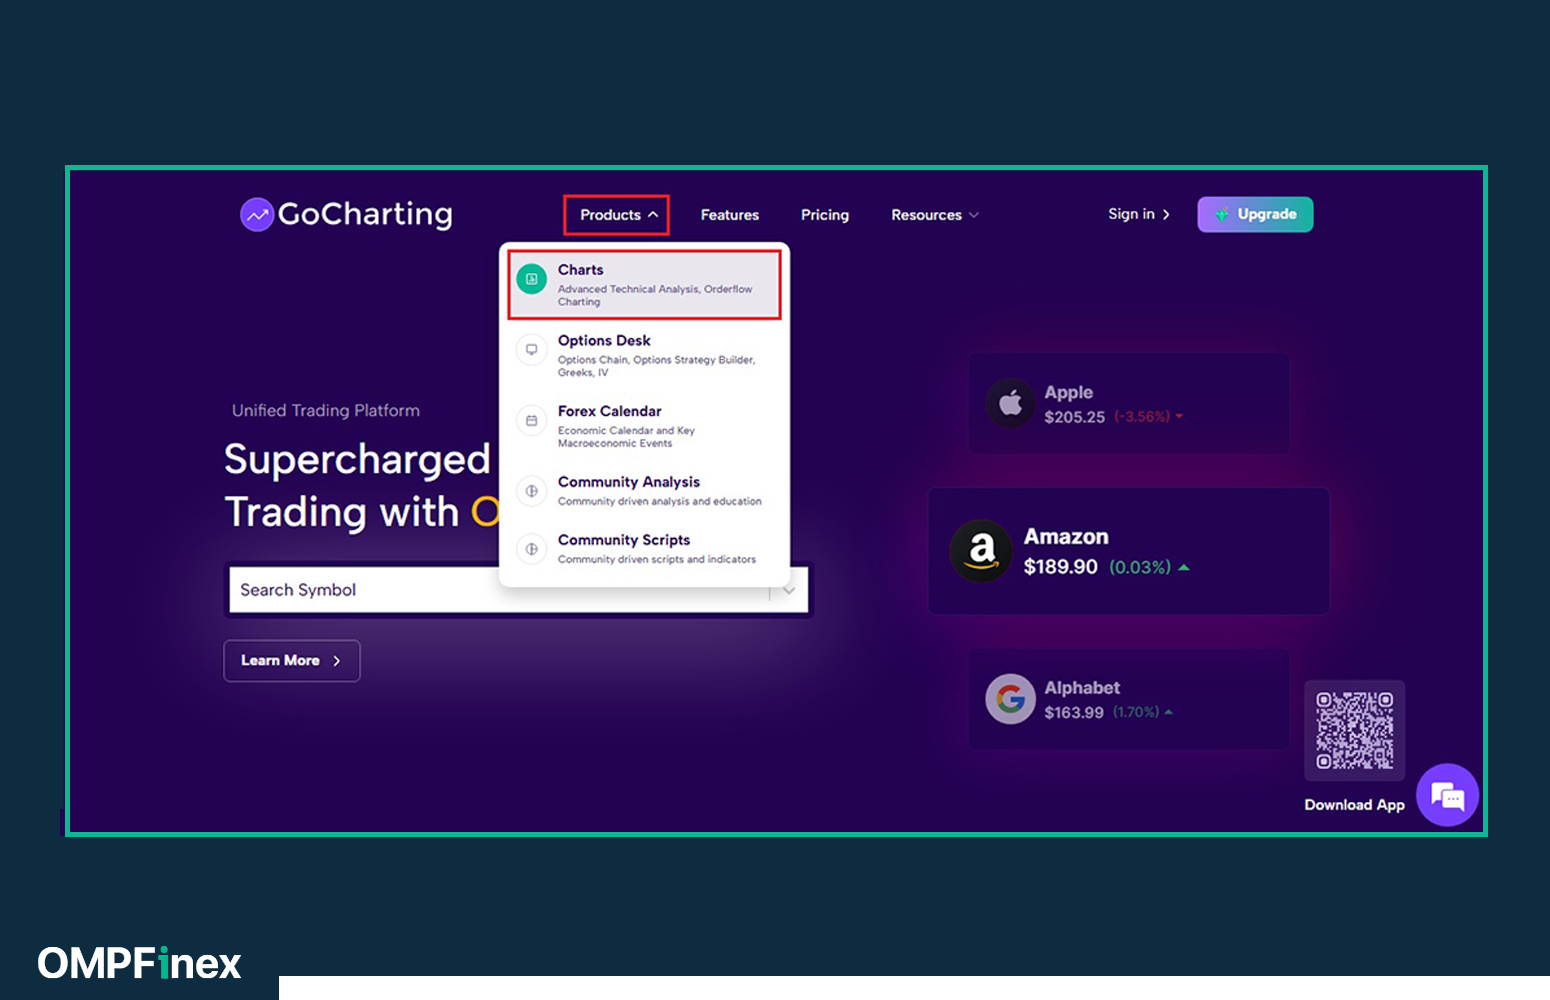Expand the Search Symbol dropdown arrow
Screen dimensions: 1550x1000
(789, 590)
